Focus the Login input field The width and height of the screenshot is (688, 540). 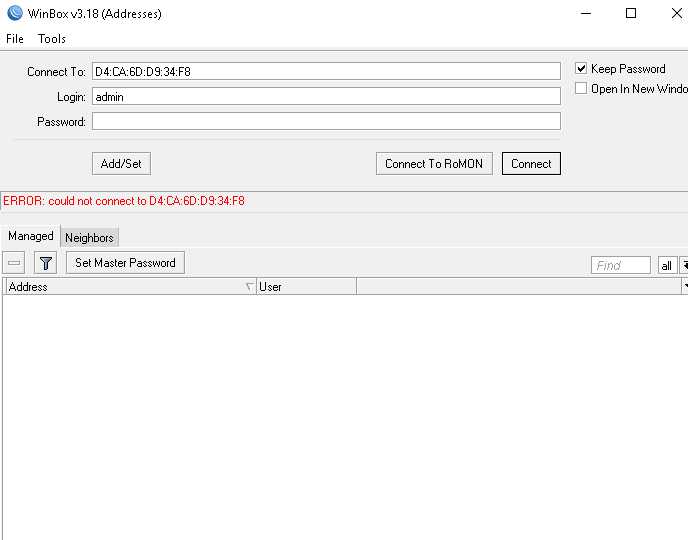click(x=326, y=96)
